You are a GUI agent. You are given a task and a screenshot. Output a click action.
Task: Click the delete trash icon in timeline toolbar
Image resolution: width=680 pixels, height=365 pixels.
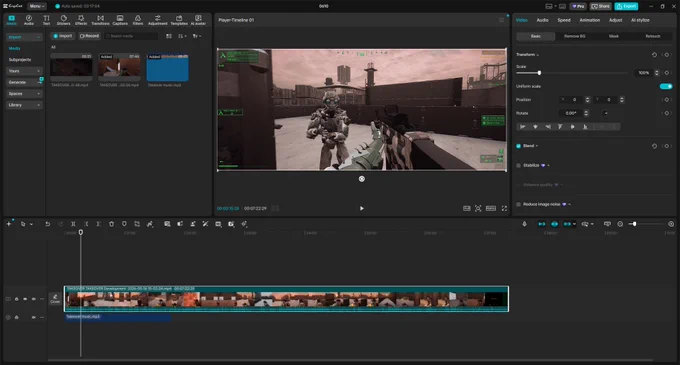point(111,224)
